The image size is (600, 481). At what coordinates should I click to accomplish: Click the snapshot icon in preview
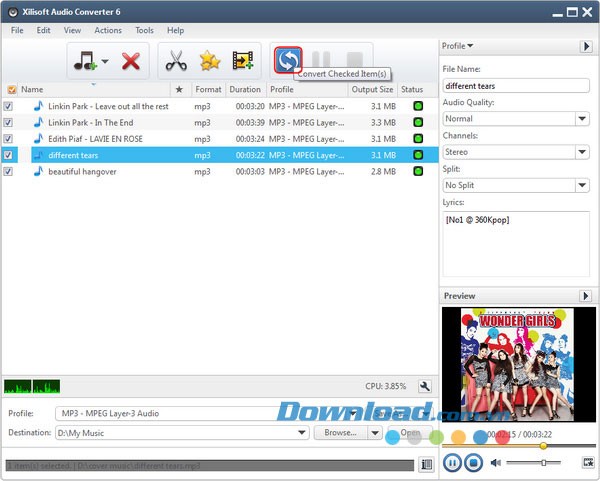[x=588, y=462]
